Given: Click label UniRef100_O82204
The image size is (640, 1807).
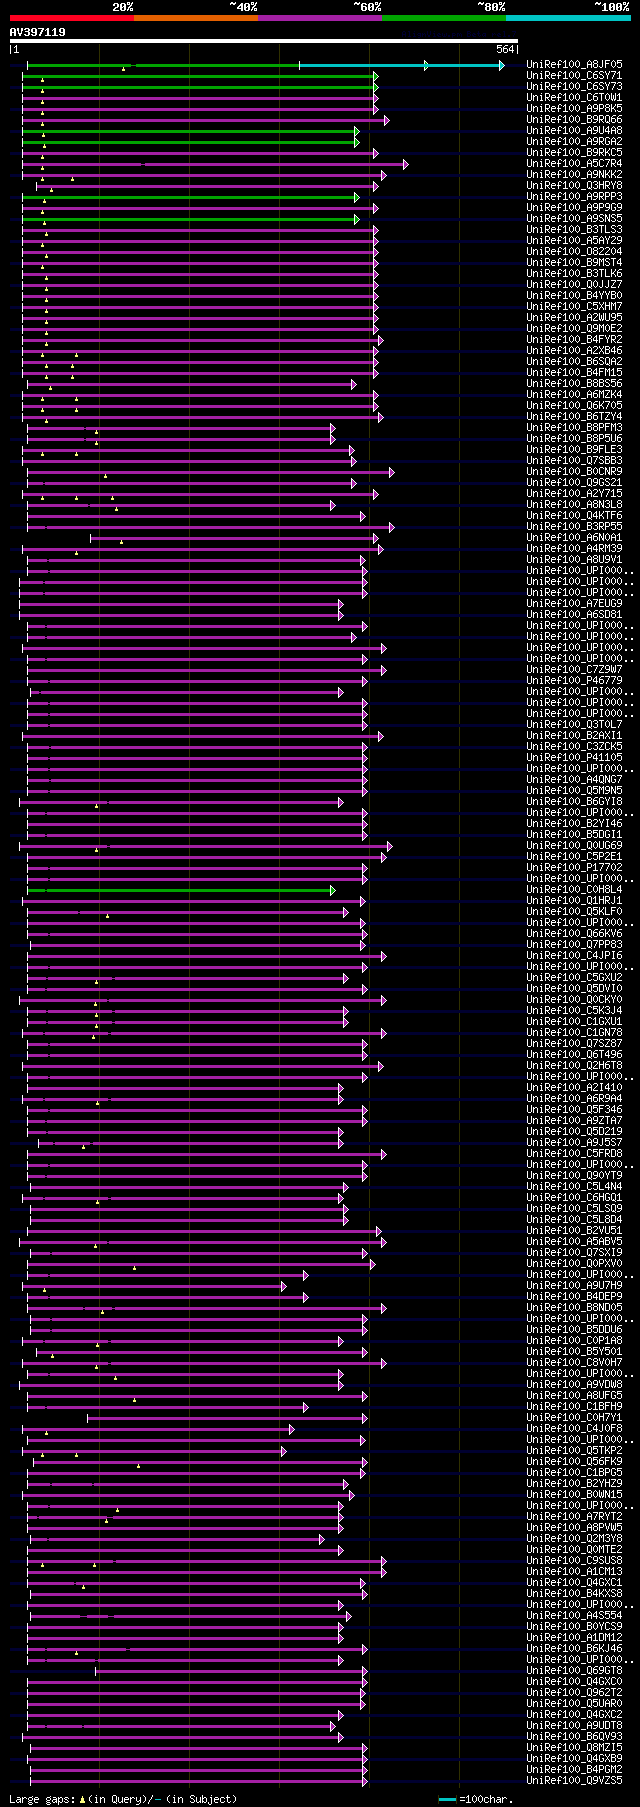Looking at the screenshot, I should point(574,252).
